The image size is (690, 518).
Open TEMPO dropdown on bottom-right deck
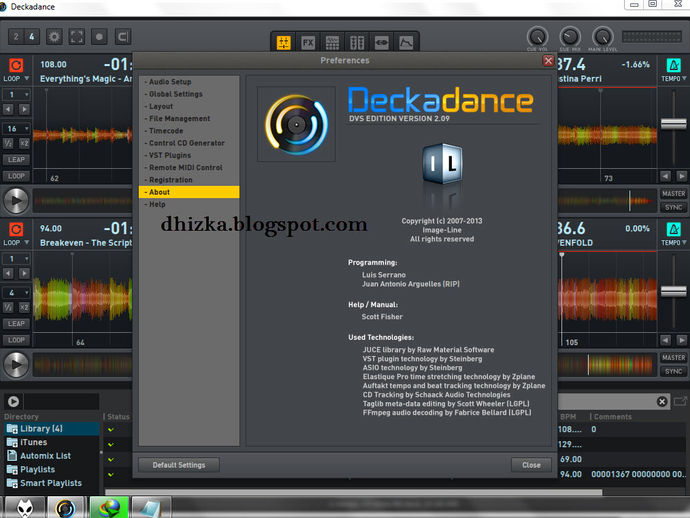(674, 243)
